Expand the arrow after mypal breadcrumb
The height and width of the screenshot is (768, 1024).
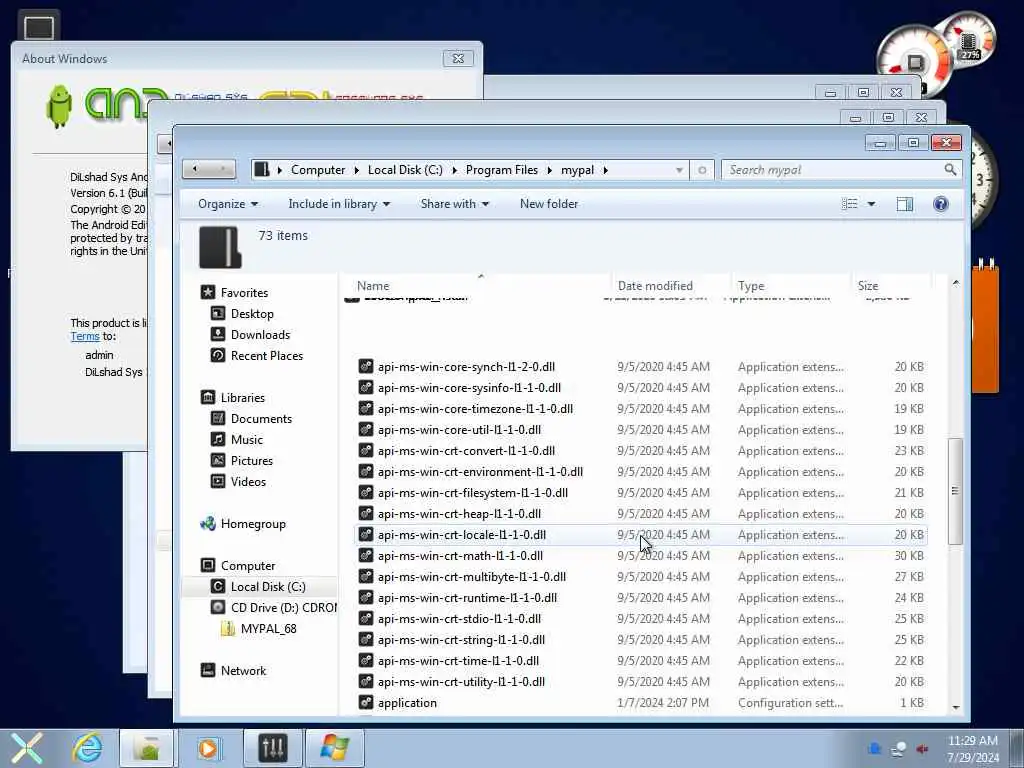click(x=606, y=170)
